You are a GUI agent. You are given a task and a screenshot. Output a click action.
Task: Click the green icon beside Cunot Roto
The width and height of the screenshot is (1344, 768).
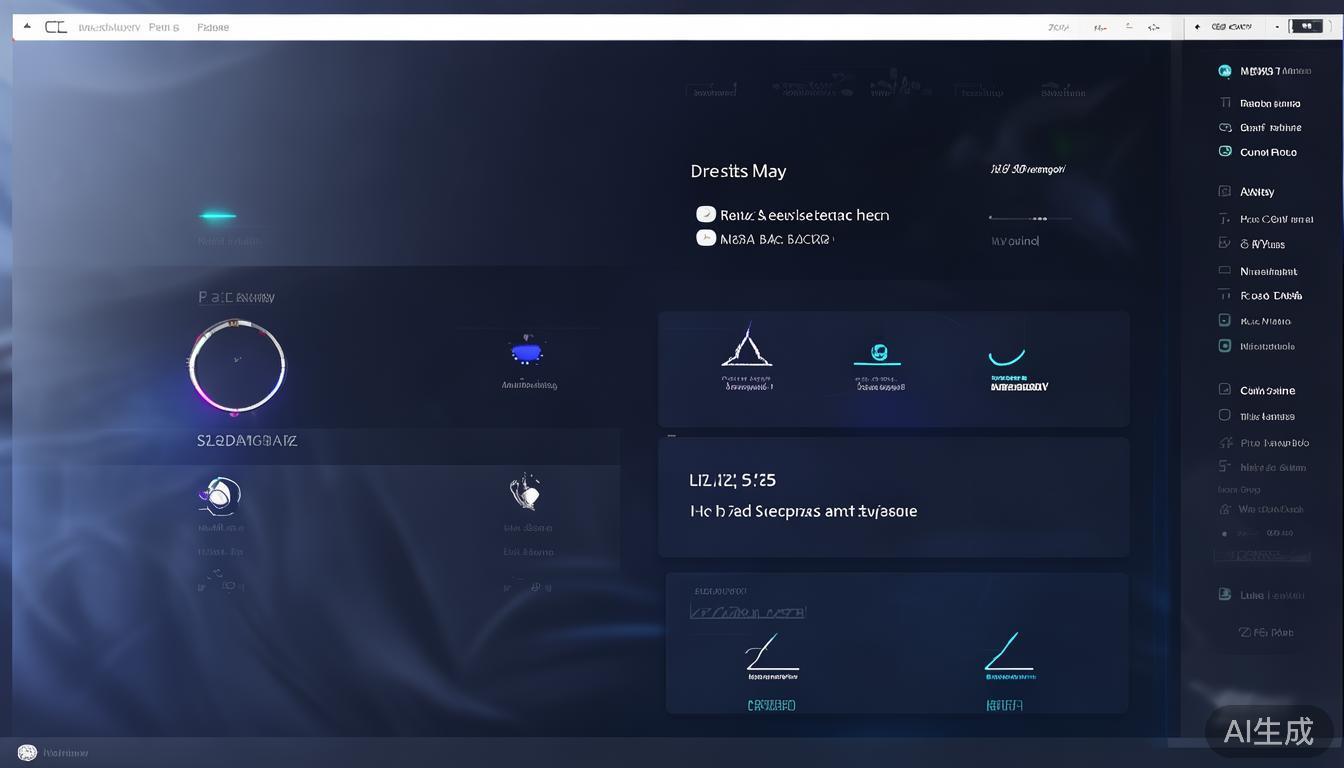click(1225, 152)
